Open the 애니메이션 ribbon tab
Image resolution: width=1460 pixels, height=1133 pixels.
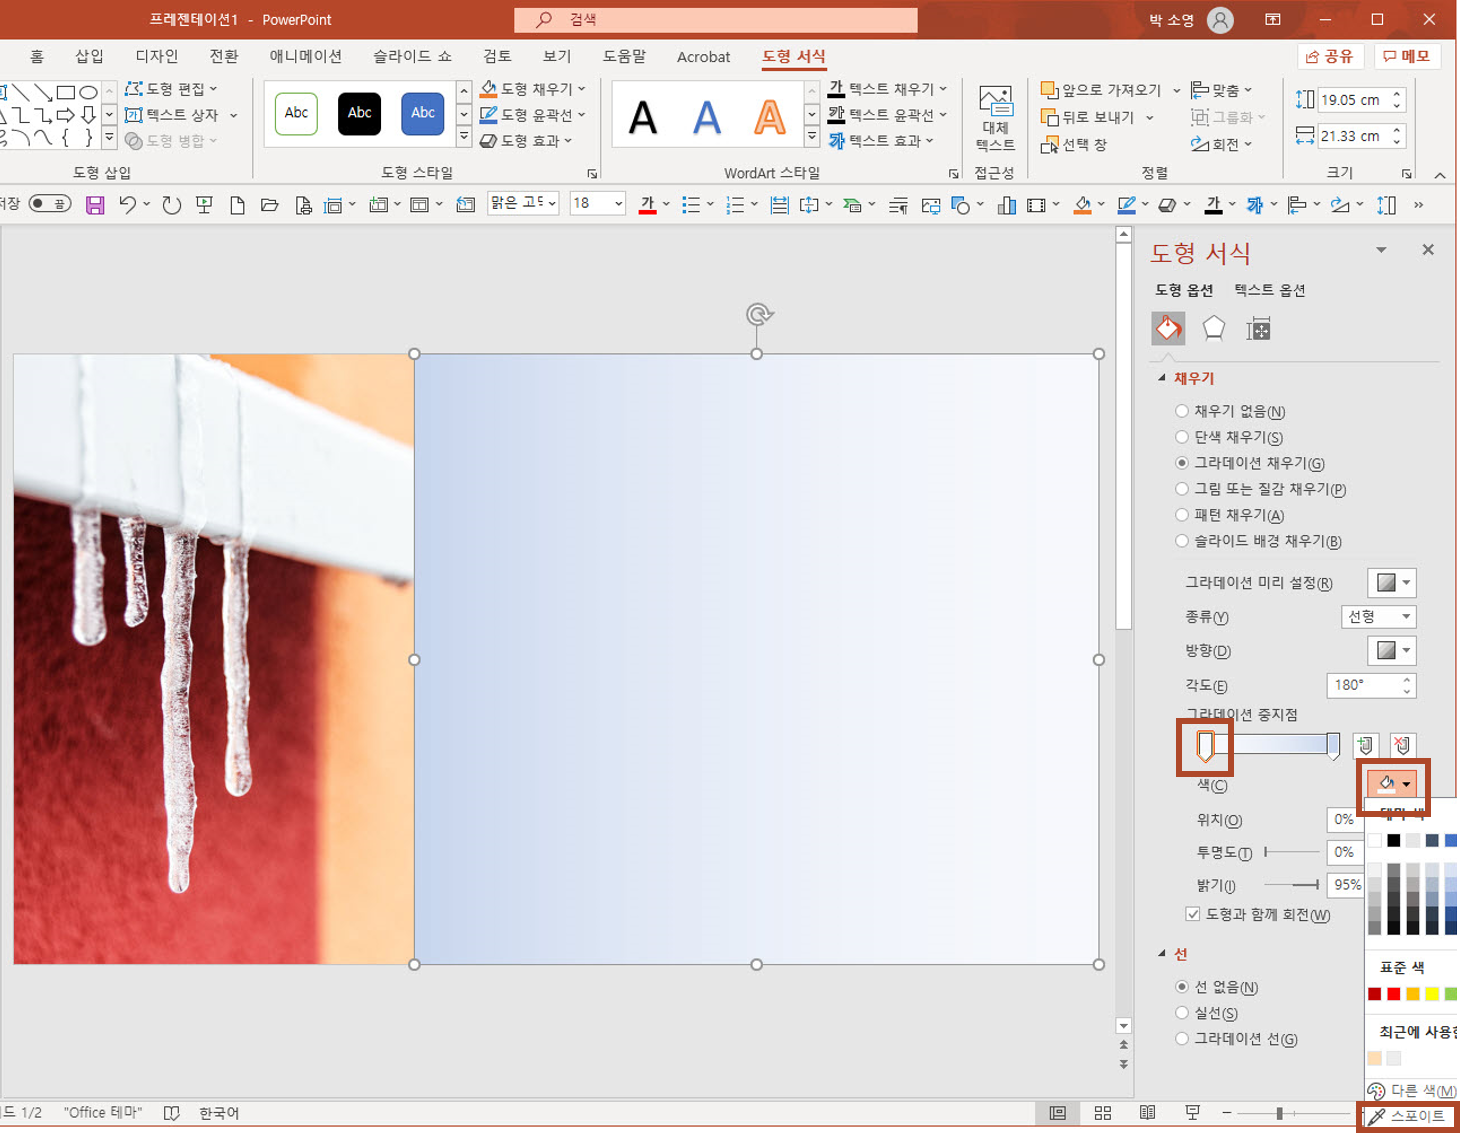(x=305, y=56)
